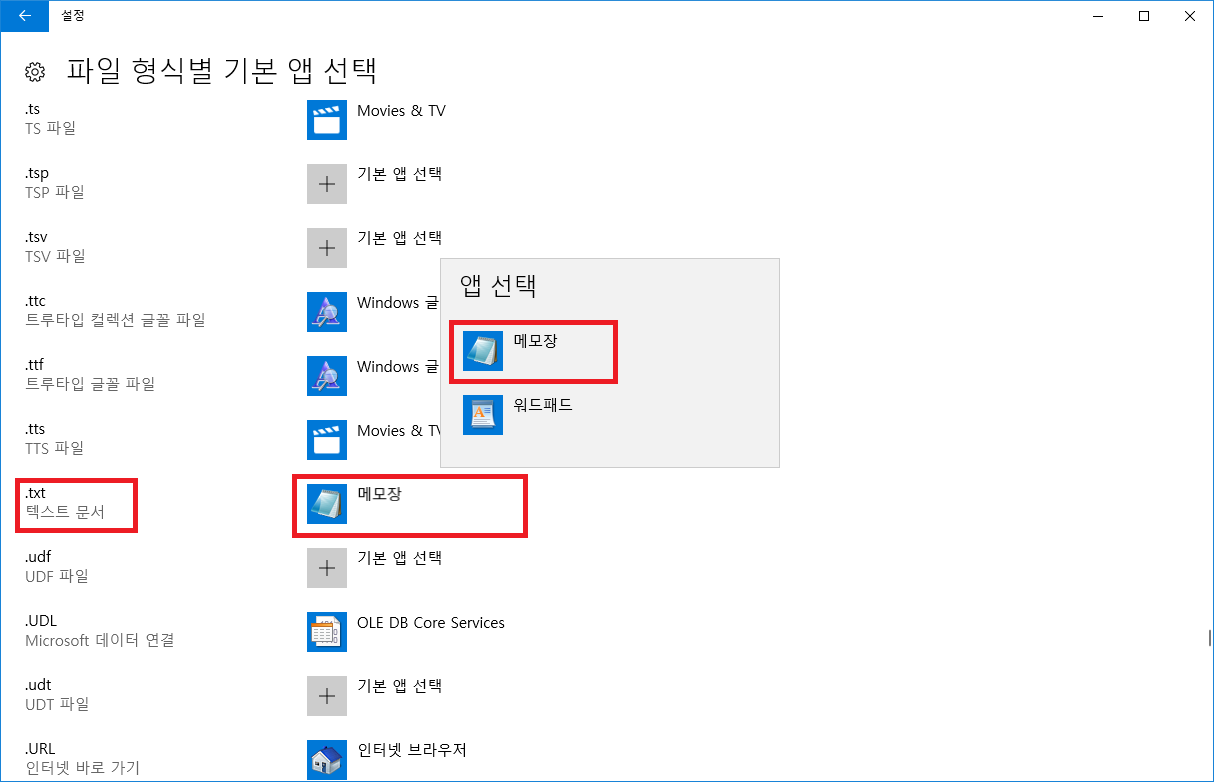
Task: Click the 트루타입 컬렉션 글꼴 파일 text
Action: coord(115,320)
